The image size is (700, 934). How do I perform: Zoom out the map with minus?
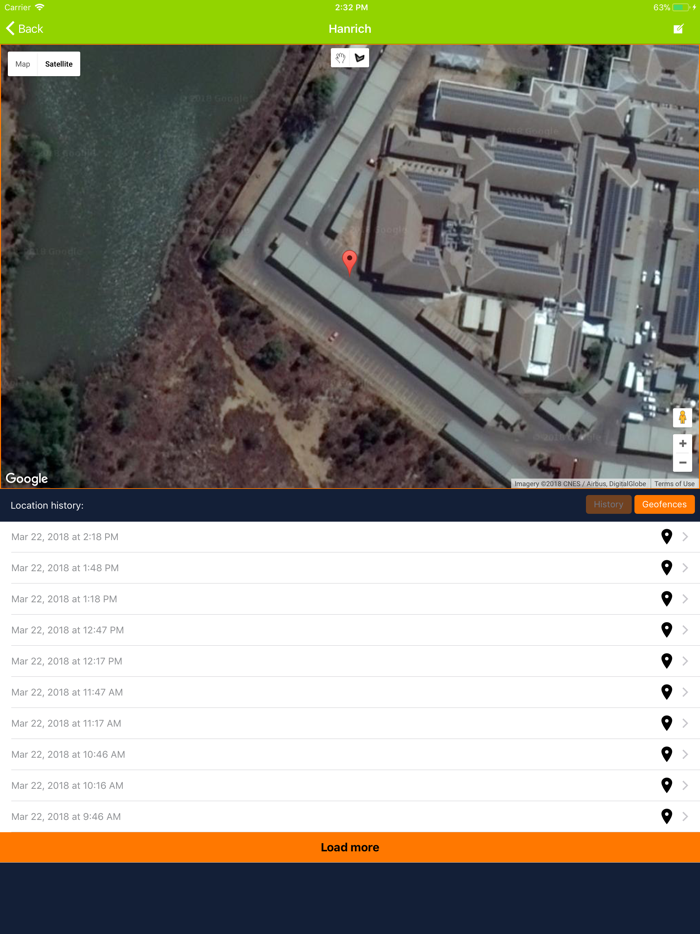[x=683, y=462]
